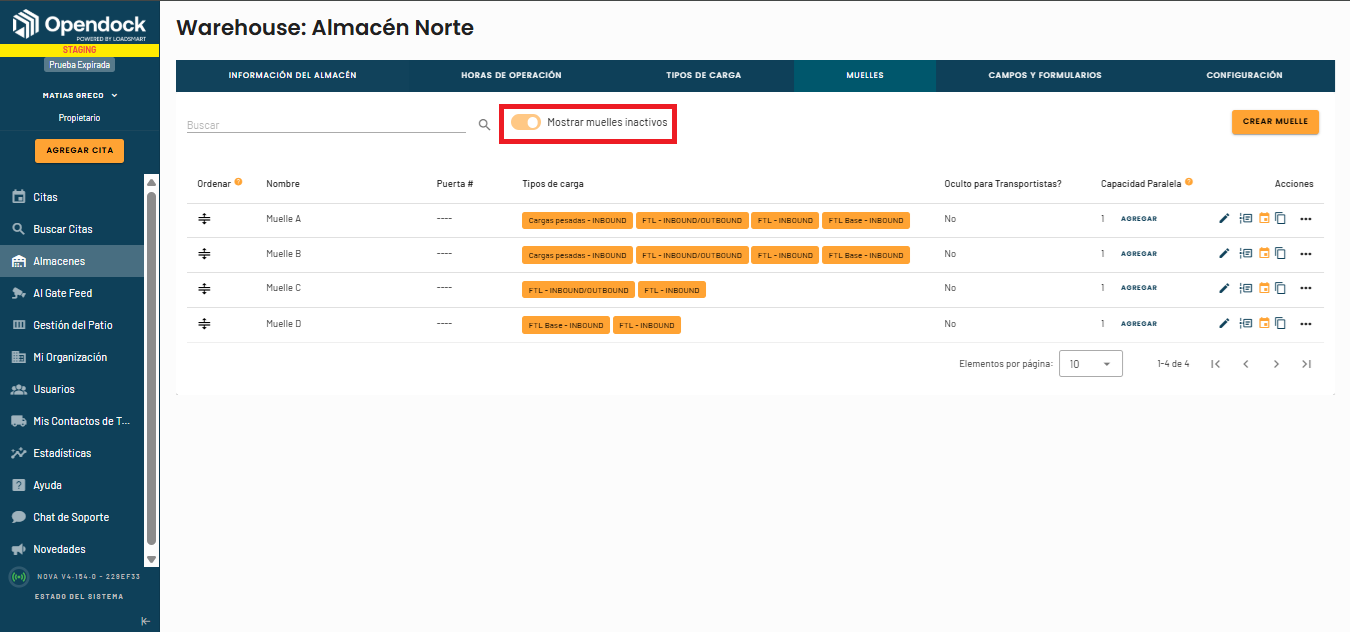Collapse the sidebar with the arrow icon

(x=145, y=621)
